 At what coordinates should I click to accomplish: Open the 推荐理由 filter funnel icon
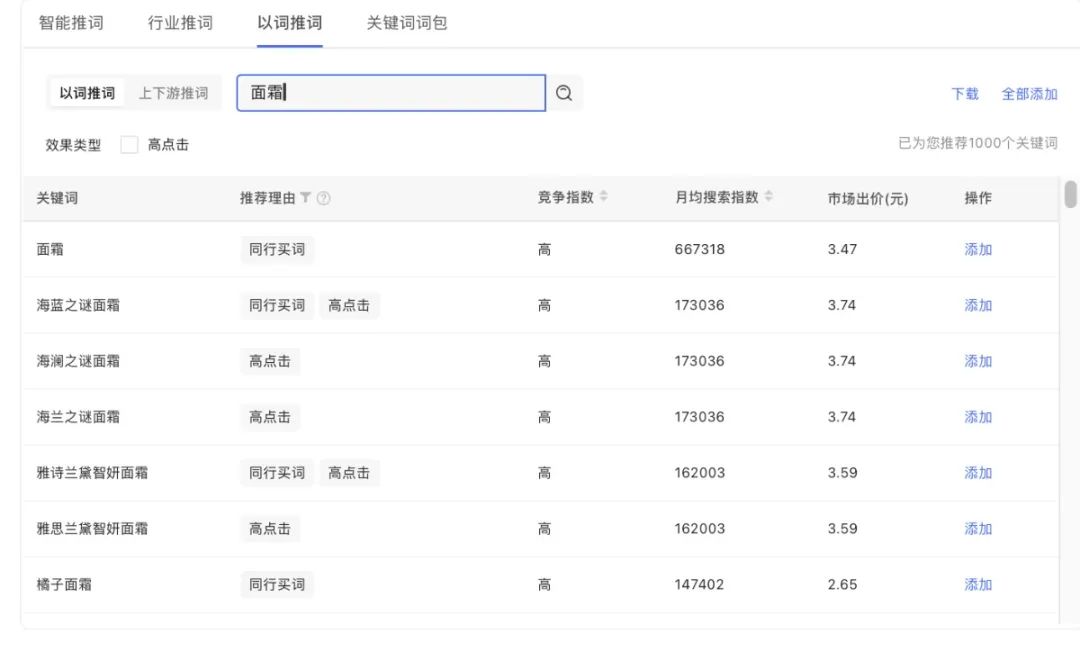pyautogui.click(x=305, y=198)
